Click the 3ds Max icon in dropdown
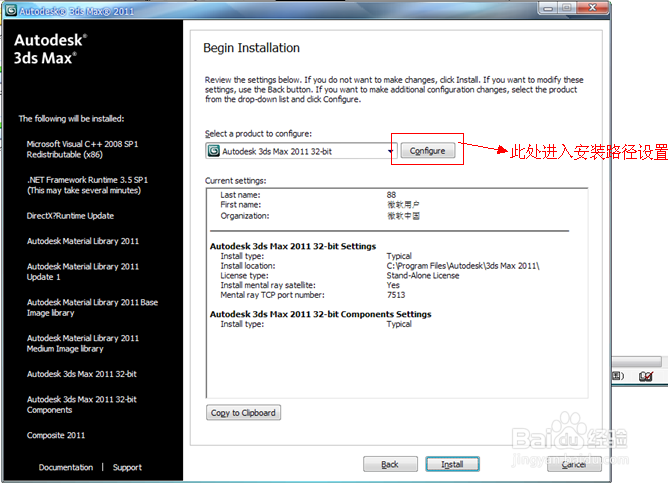668x483 pixels. point(213,151)
